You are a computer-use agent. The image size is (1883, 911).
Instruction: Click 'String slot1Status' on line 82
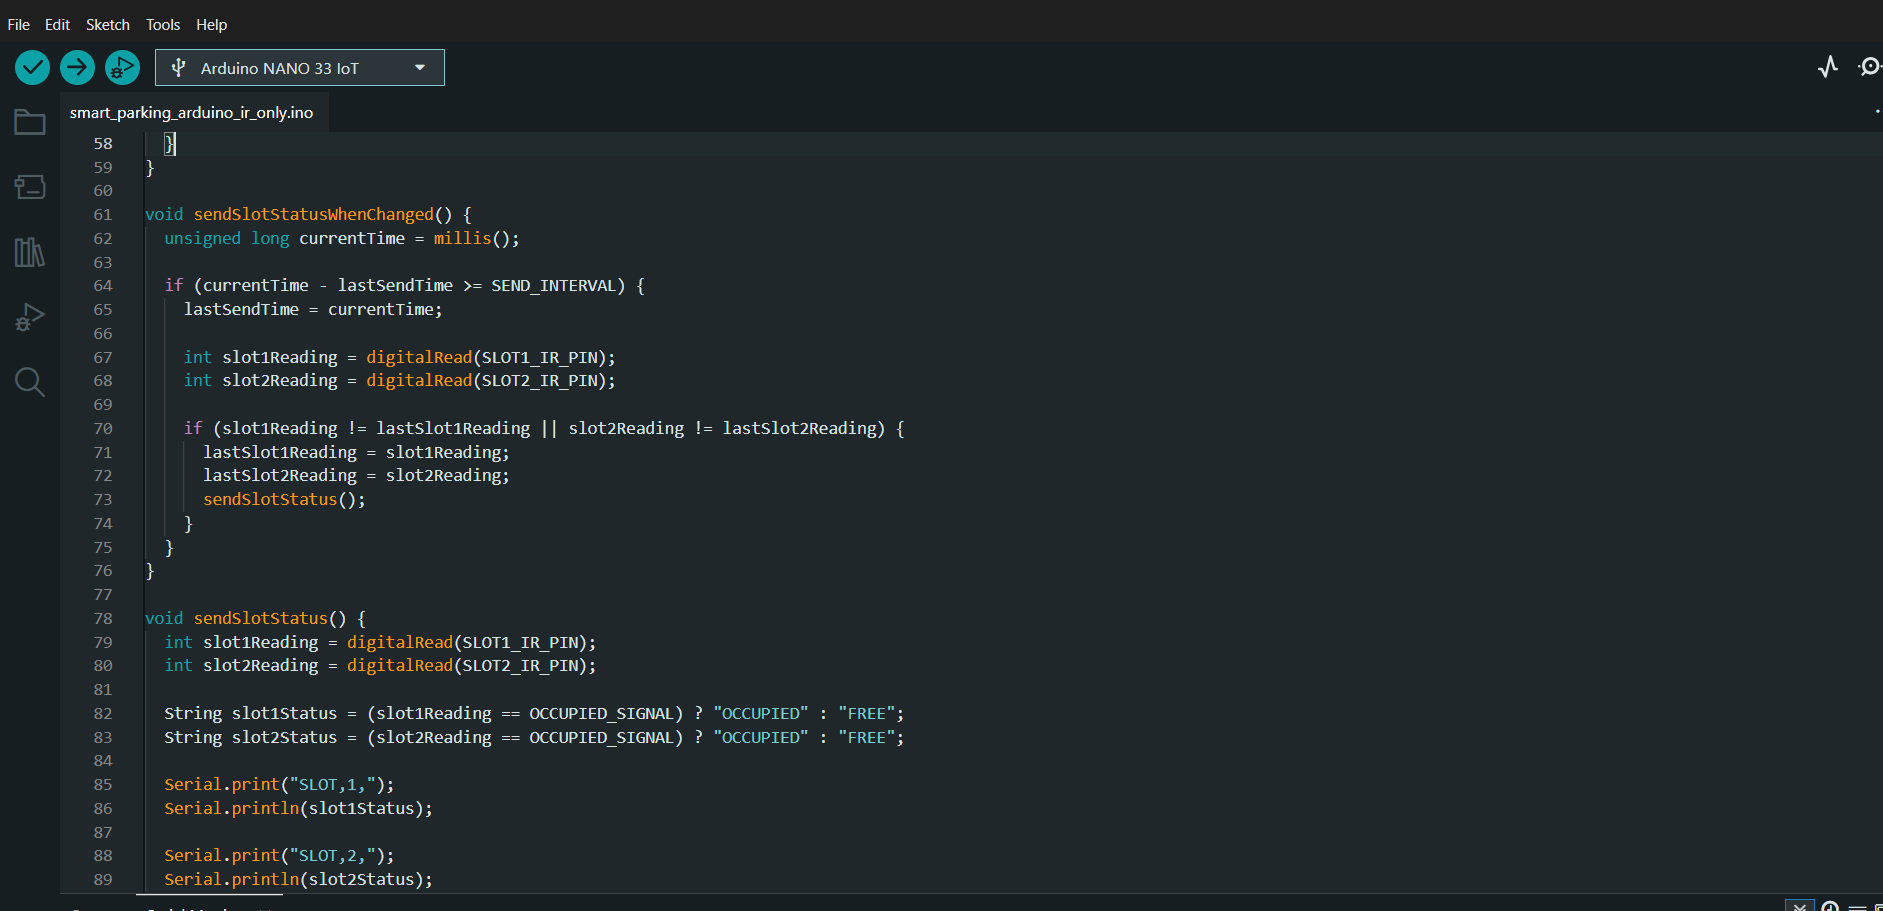click(x=251, y=714)
